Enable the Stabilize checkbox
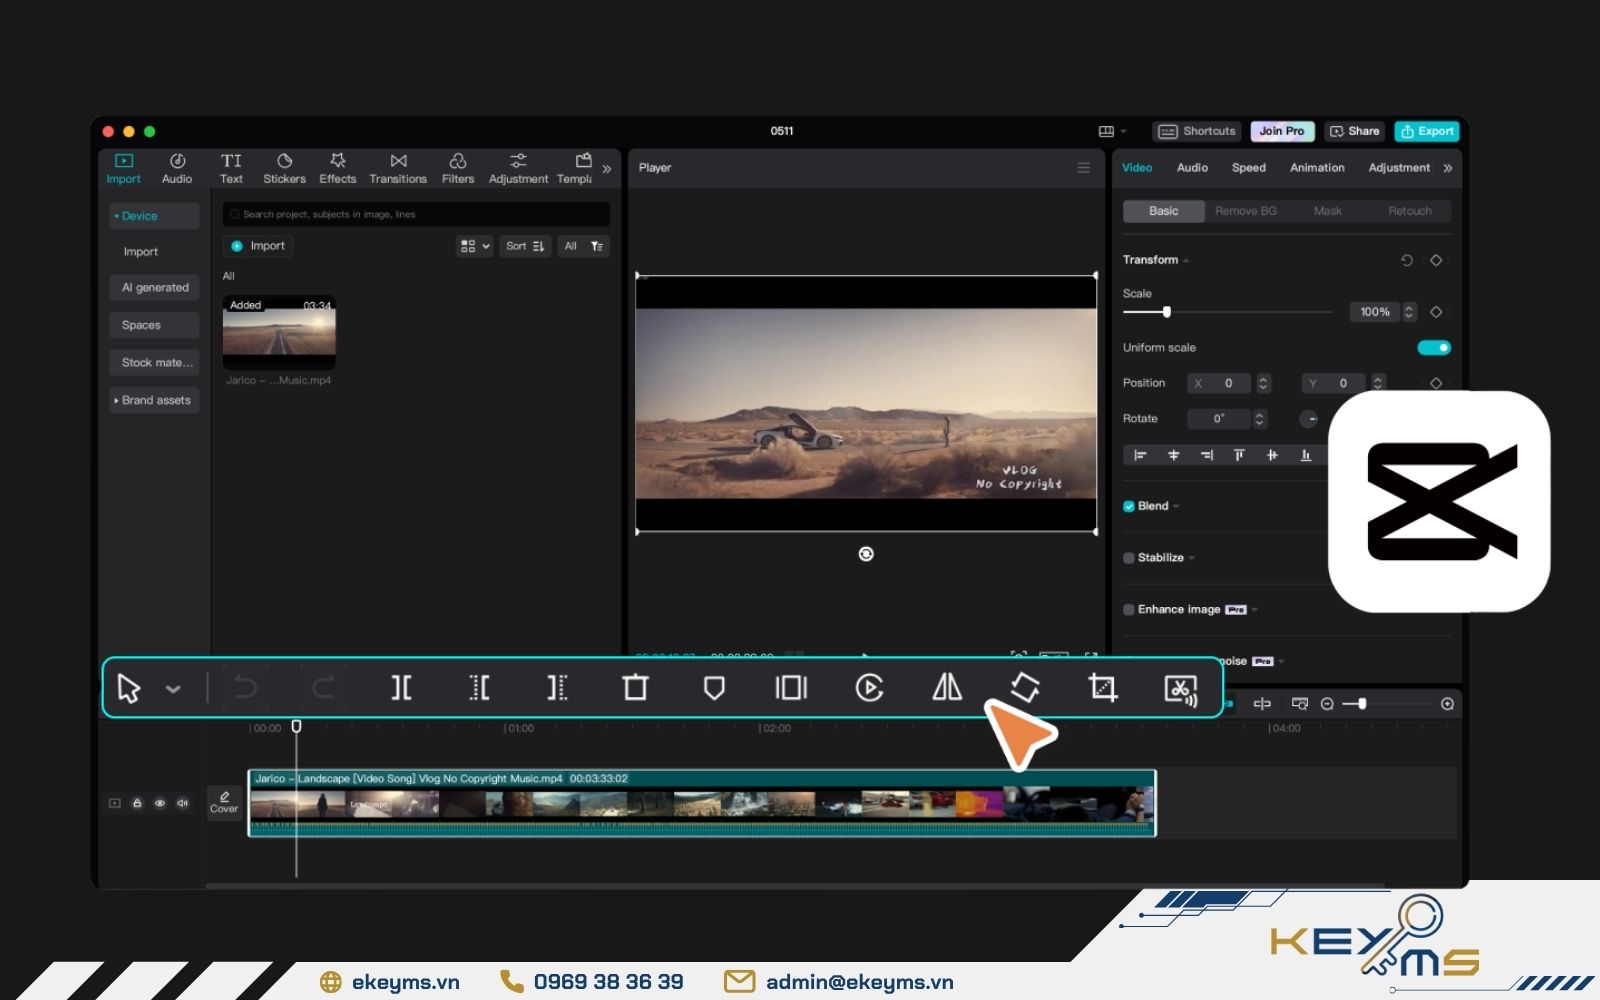 [x=1129, y=558]
